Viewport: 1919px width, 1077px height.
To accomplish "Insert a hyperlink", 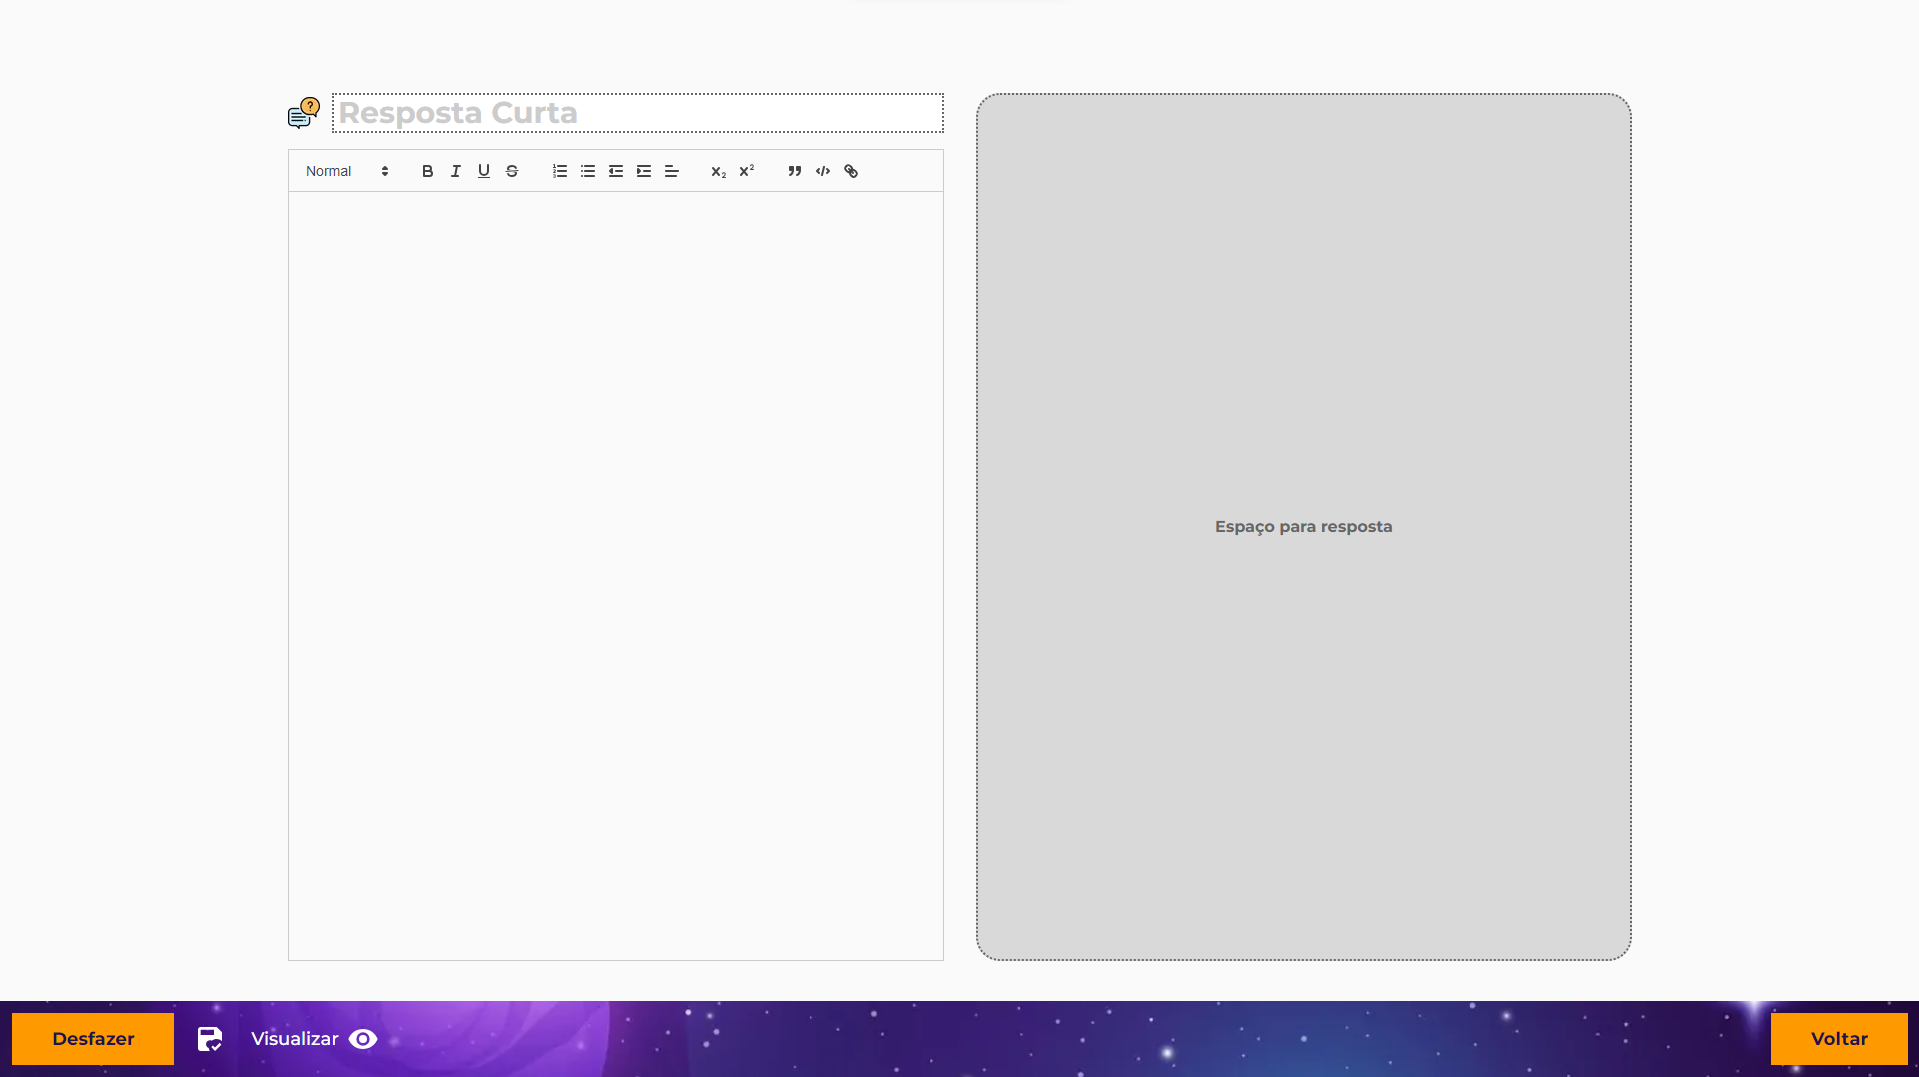I will pos(850,171).
